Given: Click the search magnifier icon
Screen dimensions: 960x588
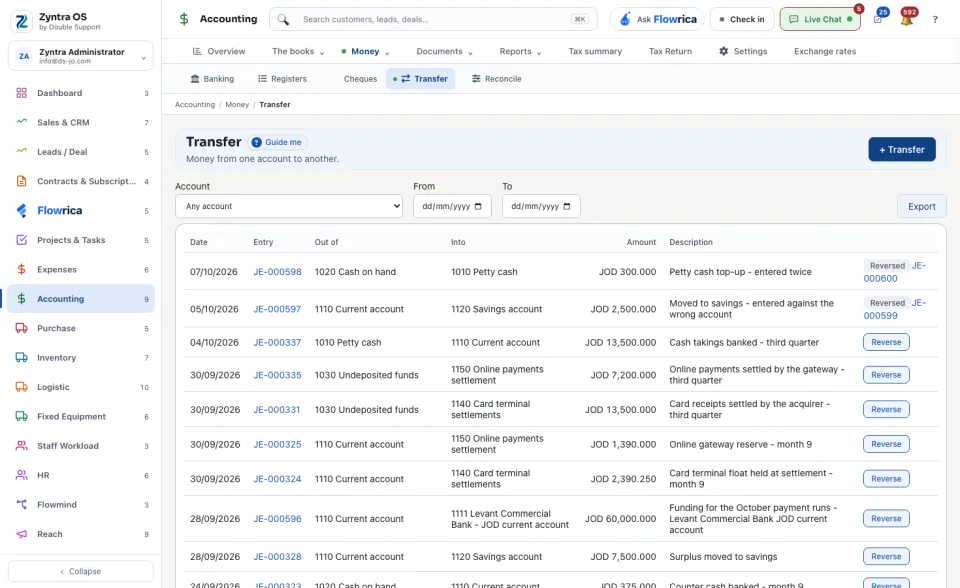Looking at the screenshot, I should pyautogui.click(x=283, y=20).
